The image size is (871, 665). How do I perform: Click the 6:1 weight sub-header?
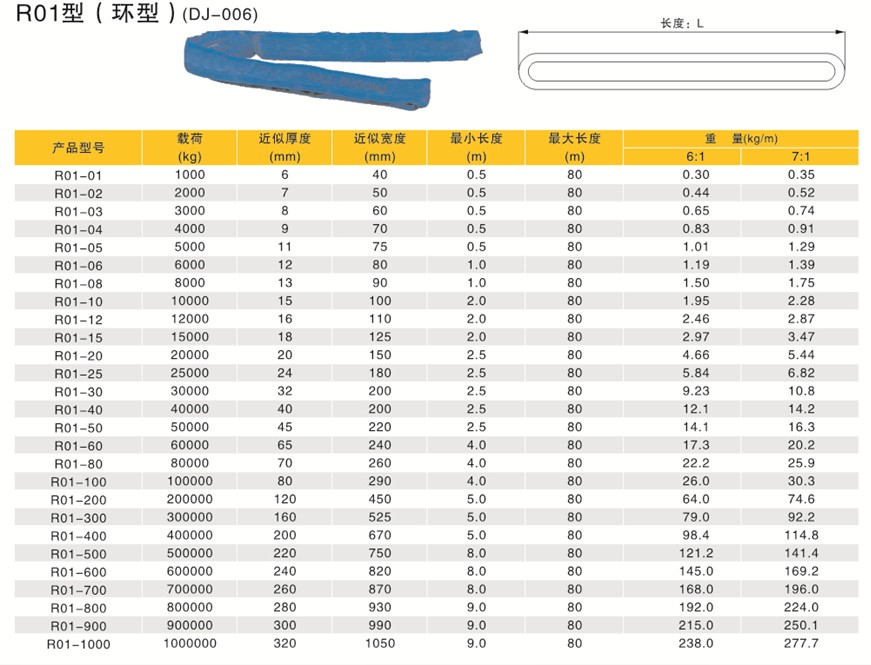(695, 157)
